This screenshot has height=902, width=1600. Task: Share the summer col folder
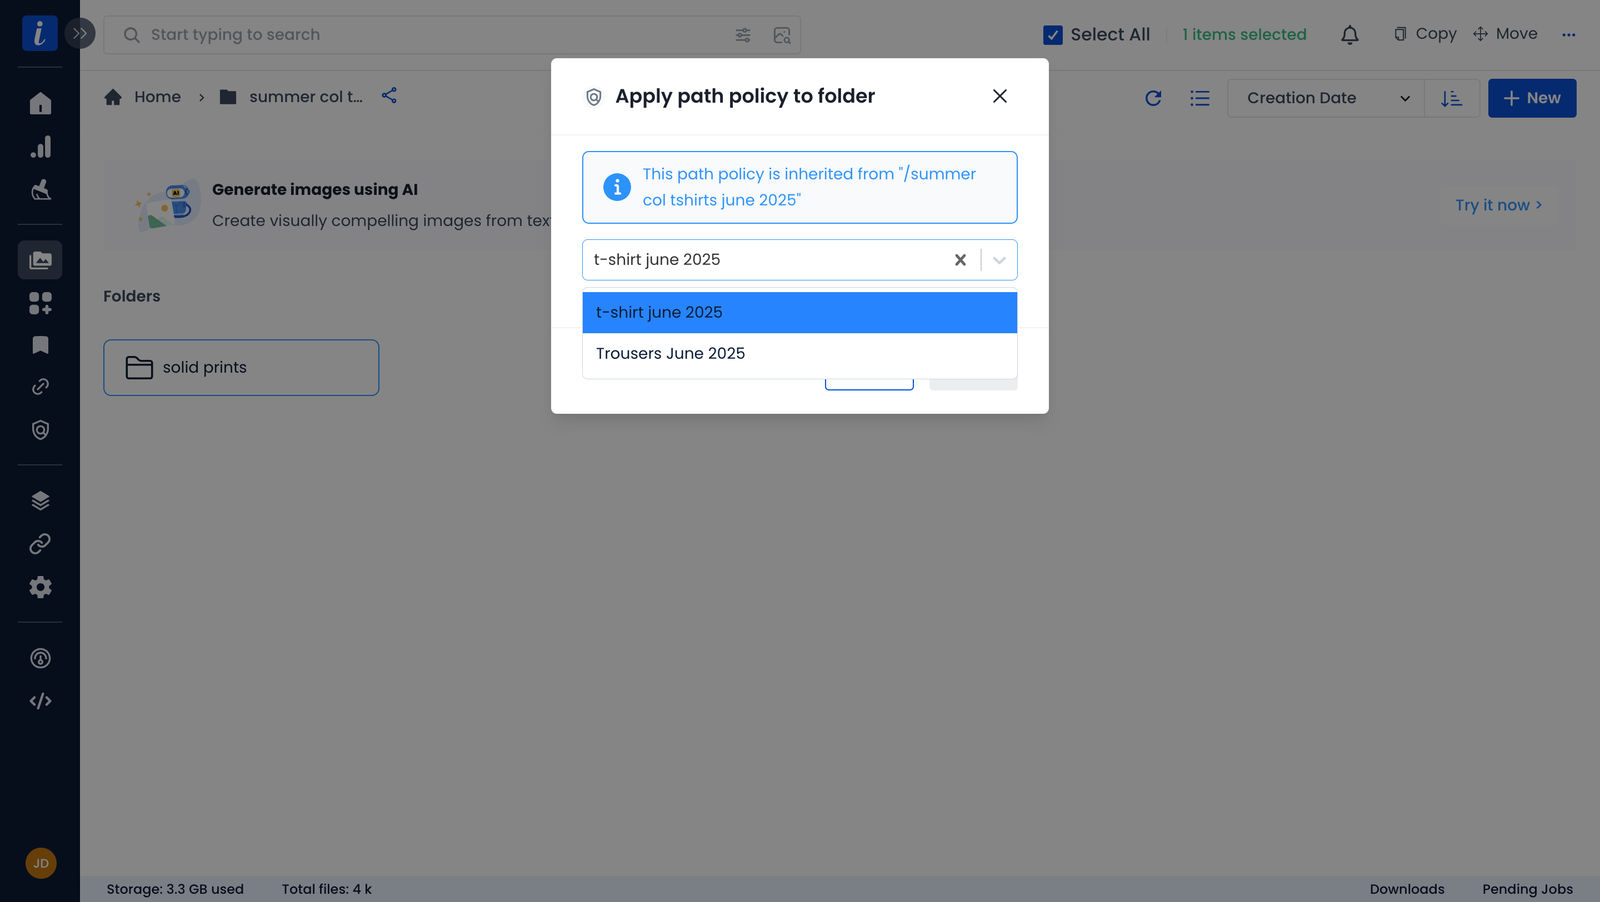pos(389,95)
